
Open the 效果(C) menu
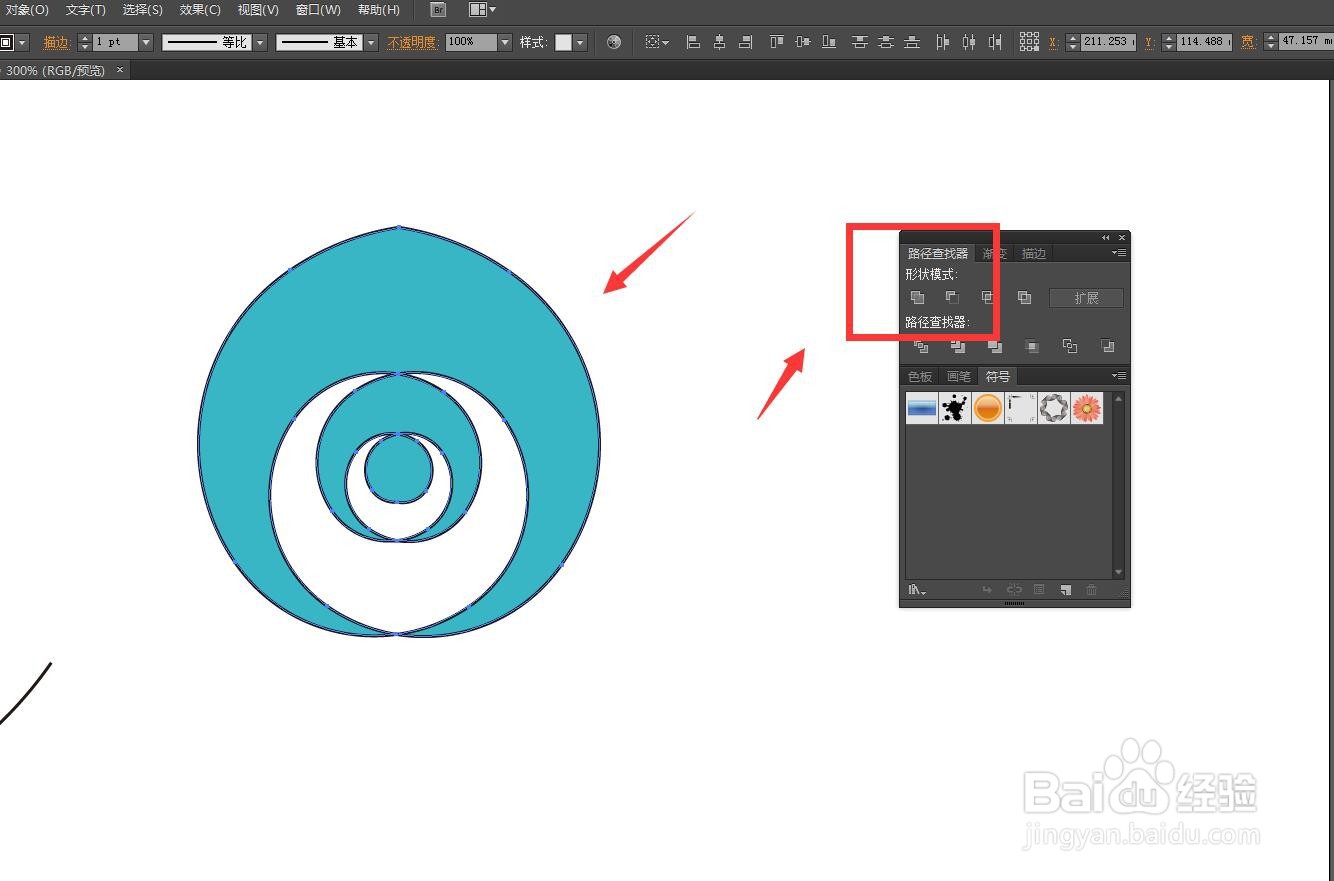click(200, 10)
